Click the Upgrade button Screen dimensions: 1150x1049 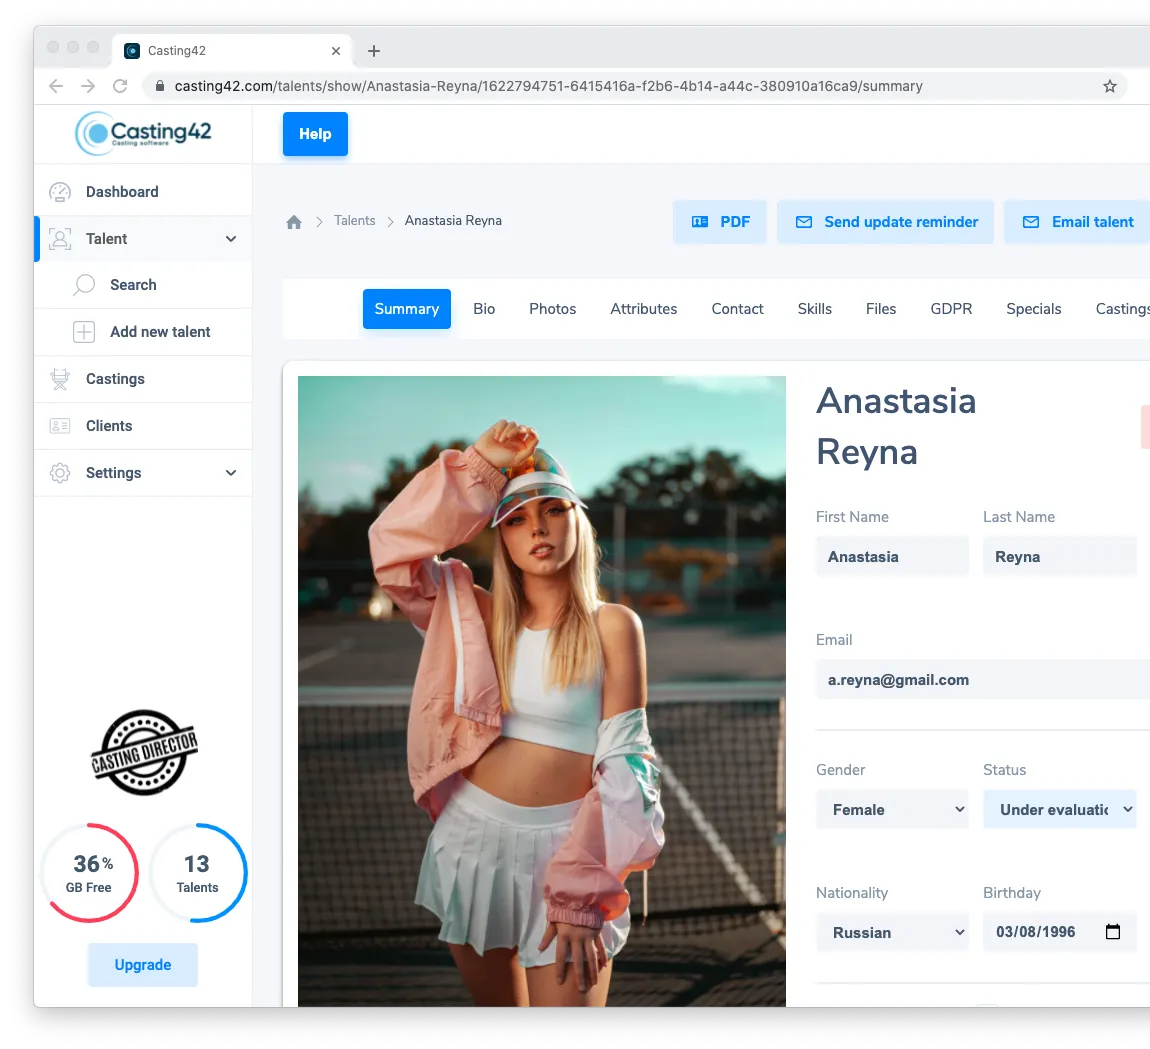[142, 964]
